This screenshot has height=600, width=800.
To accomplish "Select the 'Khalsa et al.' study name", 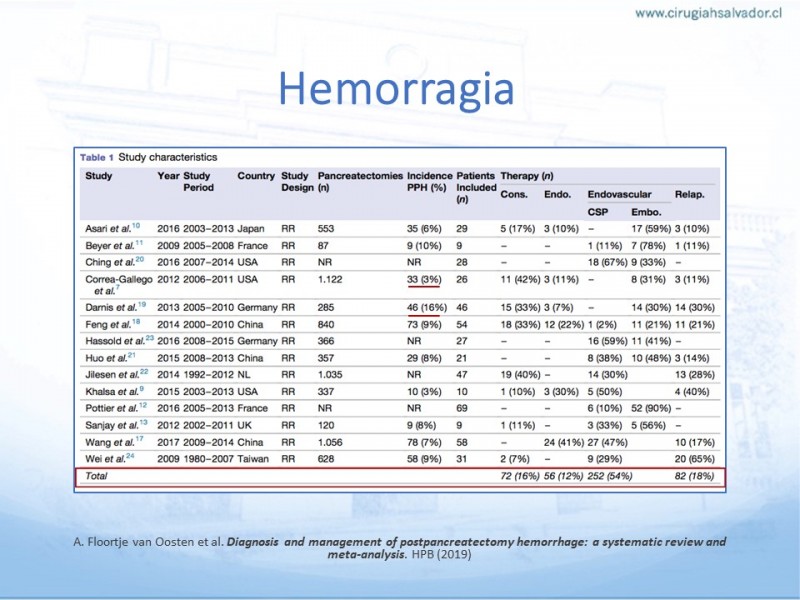I will pyautogui.click(x=112, y=391).
